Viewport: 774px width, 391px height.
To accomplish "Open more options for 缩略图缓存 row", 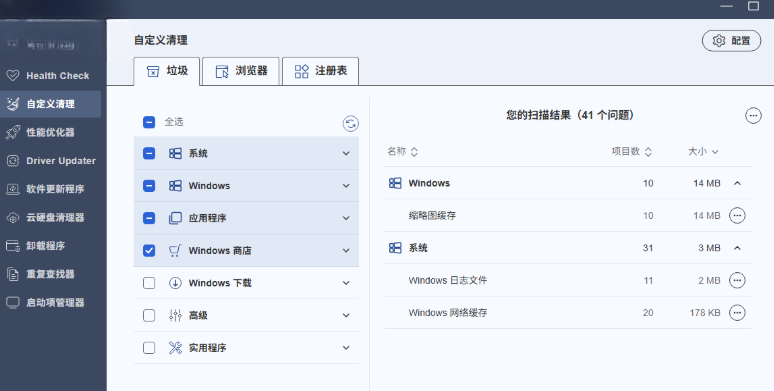I will point(737,215).
